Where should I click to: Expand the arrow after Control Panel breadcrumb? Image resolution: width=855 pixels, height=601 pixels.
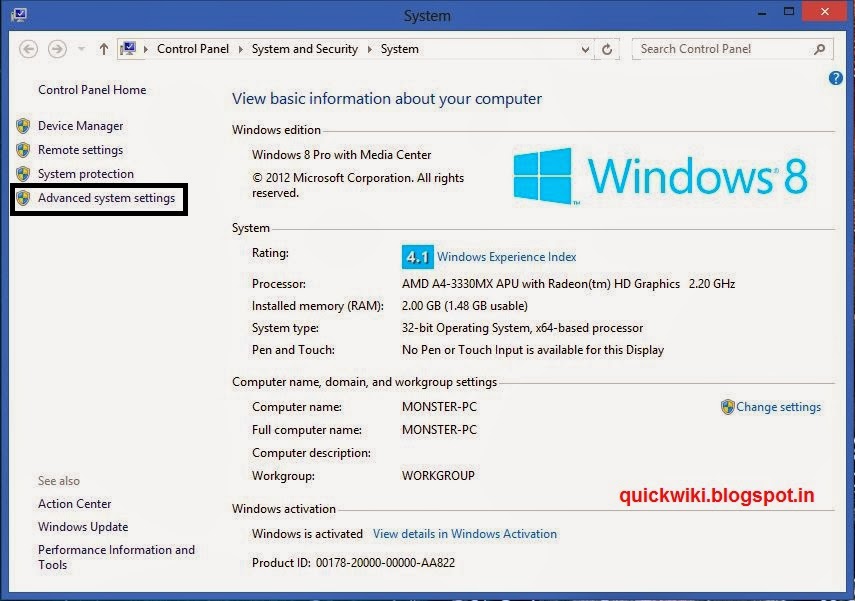[x=240, y=49]
